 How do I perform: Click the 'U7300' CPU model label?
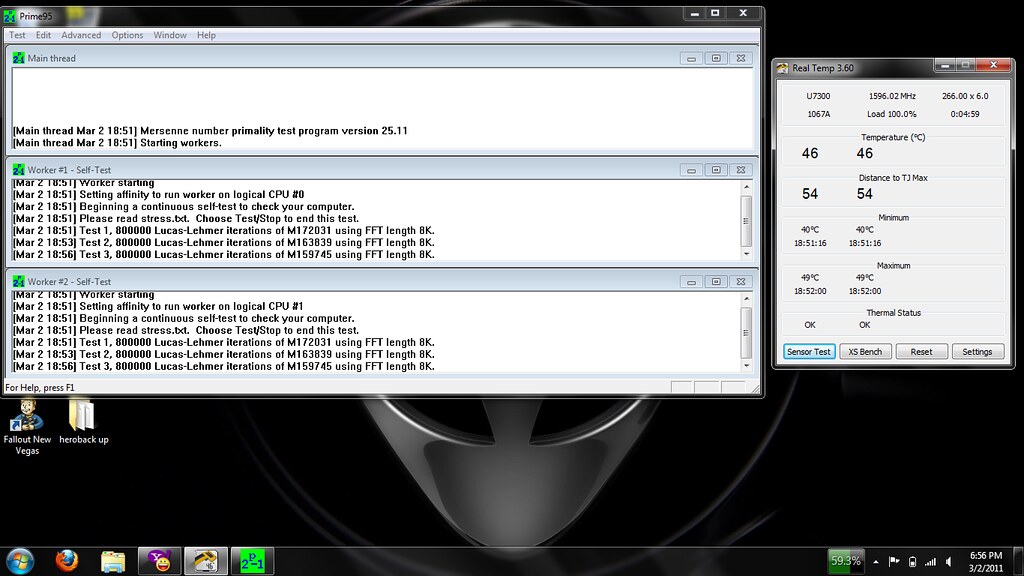[818, 96]
